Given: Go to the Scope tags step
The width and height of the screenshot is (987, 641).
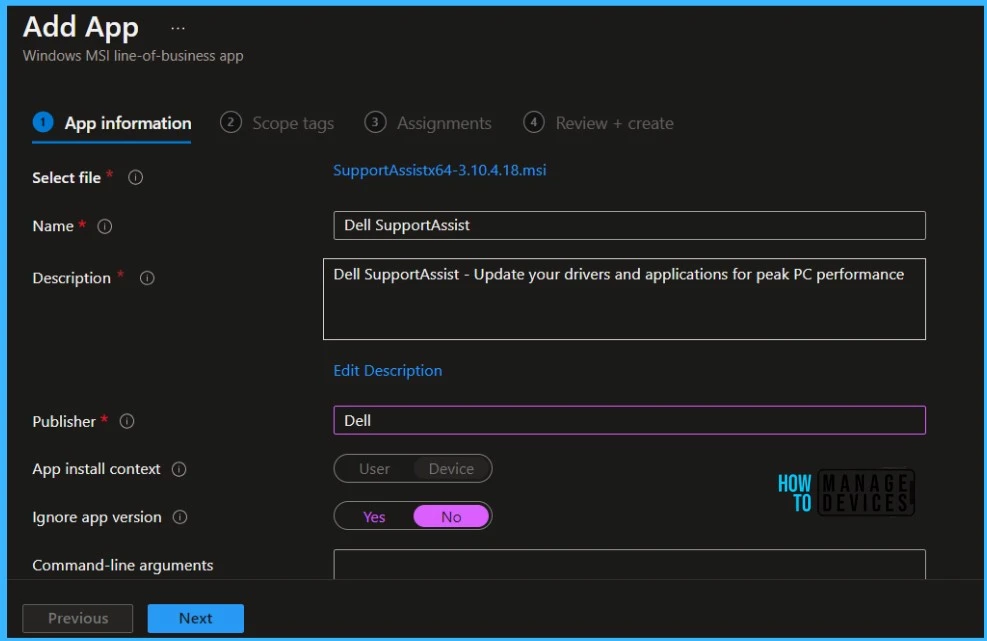Looking at the screenshot, I should (277, 123).
